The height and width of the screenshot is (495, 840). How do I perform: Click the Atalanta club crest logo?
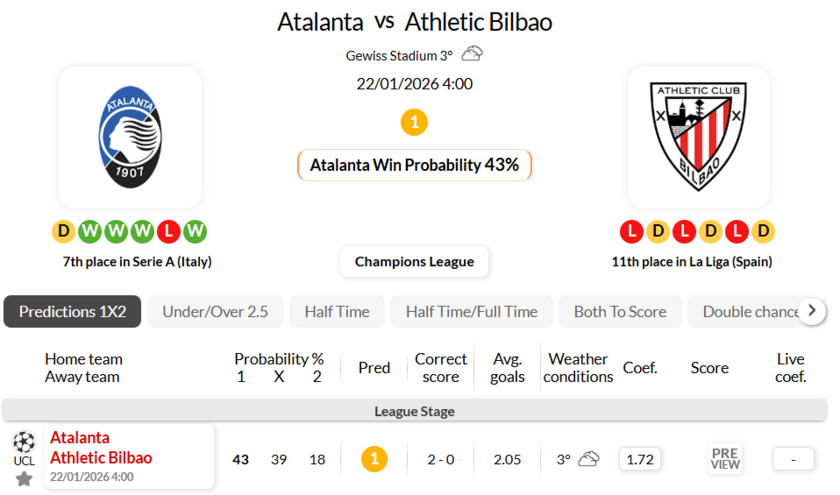[130, 138]
